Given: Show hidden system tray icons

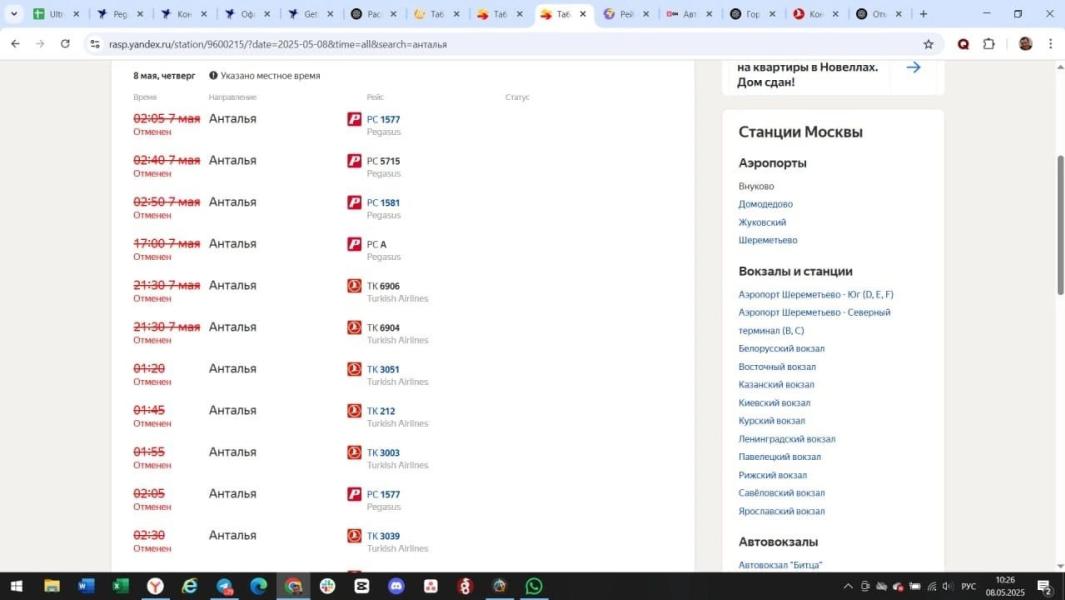Looking at the screenshot, I should click(x=848, y=586).
